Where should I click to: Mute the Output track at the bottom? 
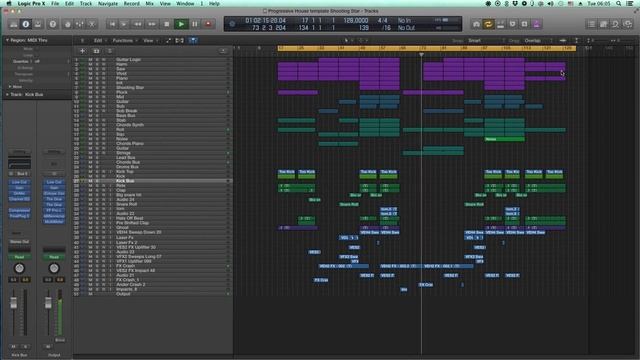coord(90,294)
